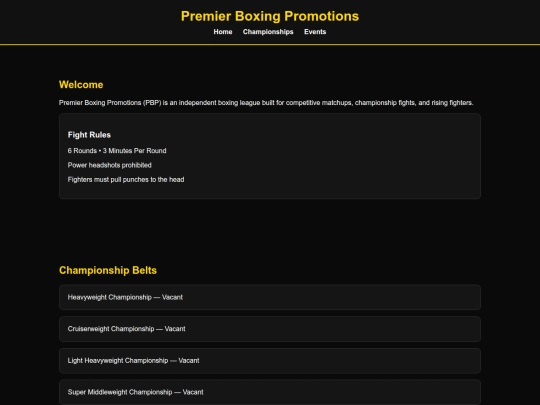Click the Vacant status of Cruiserweight belt
The height and width of the screenshot is (405, 540).
(175, 329)
